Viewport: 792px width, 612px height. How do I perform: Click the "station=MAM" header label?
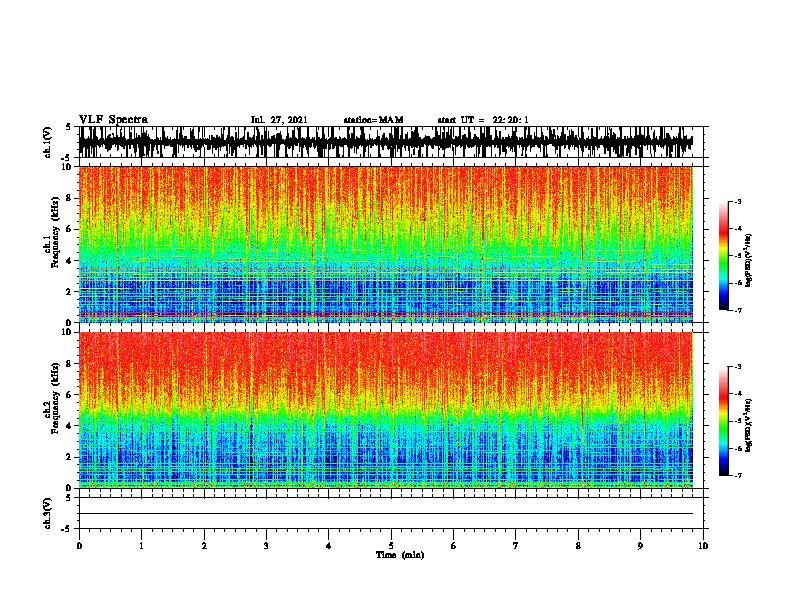point(373,120)
